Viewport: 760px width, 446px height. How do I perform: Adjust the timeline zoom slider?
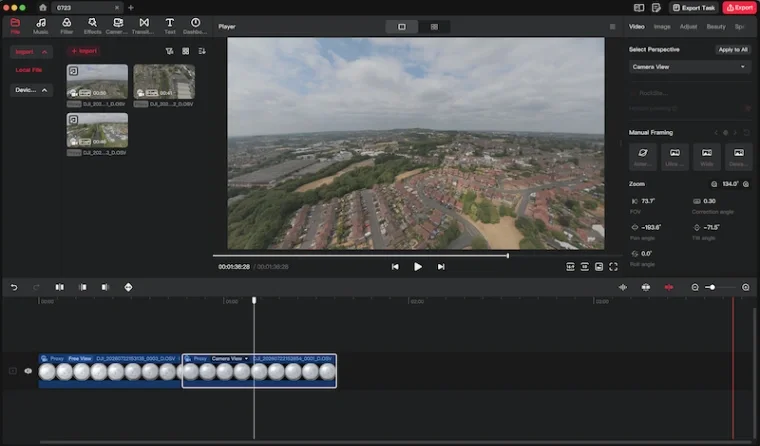click(x=720, y=287)
